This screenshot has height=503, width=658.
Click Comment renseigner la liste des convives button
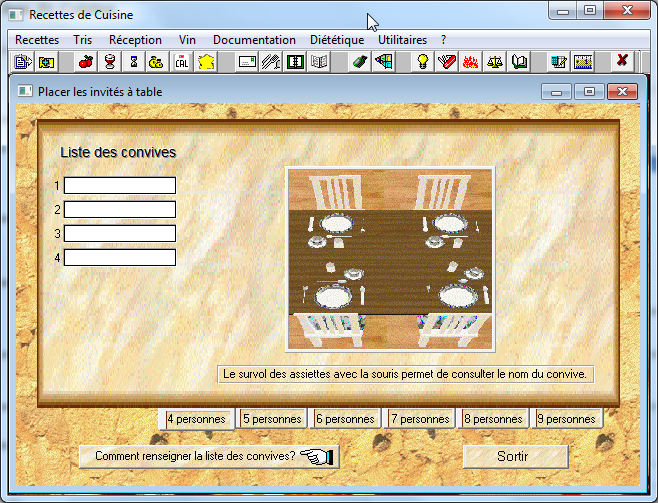click(209, 456)
